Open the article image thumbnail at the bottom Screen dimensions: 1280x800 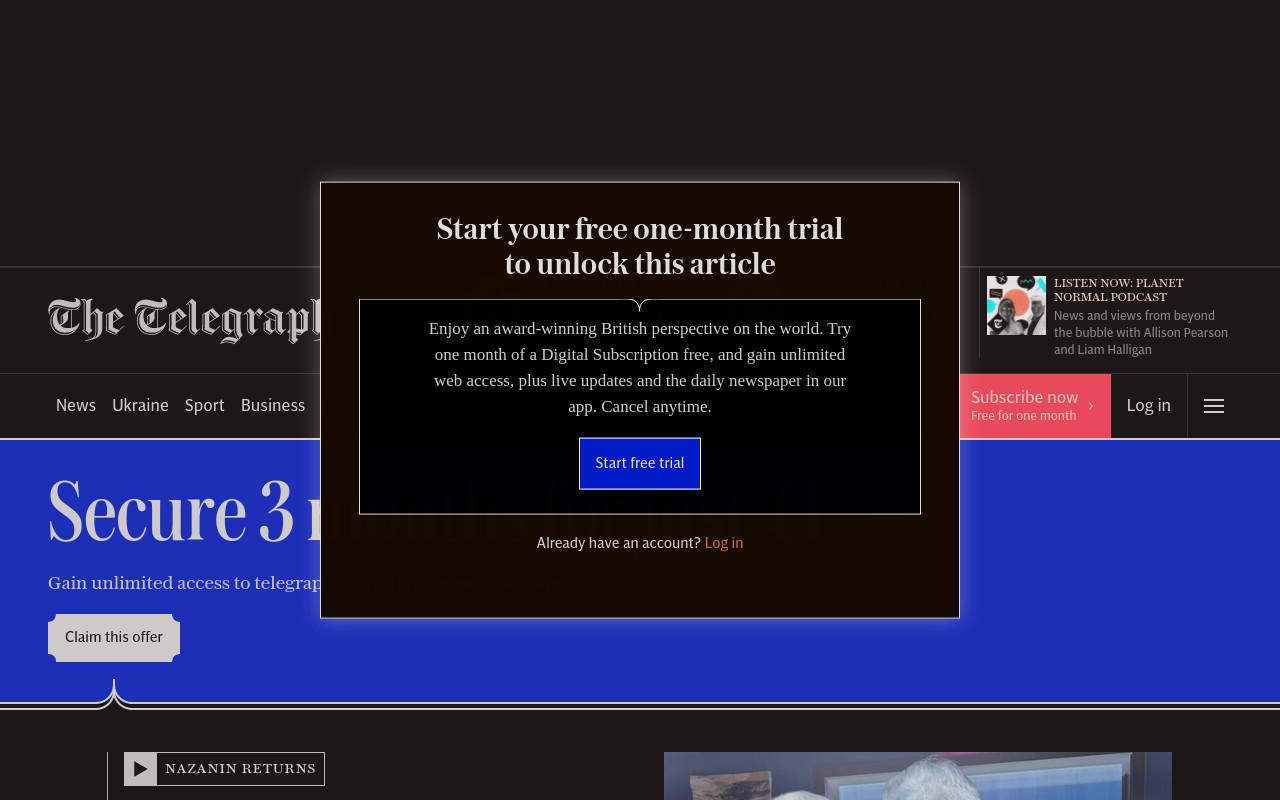coord(918,776)
